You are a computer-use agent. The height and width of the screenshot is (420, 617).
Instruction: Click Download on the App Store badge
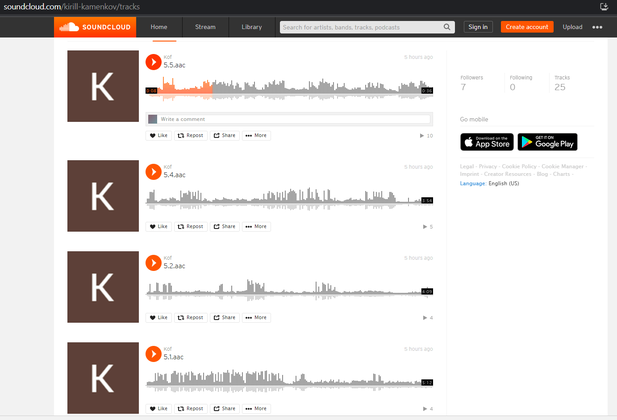point(487,142)
